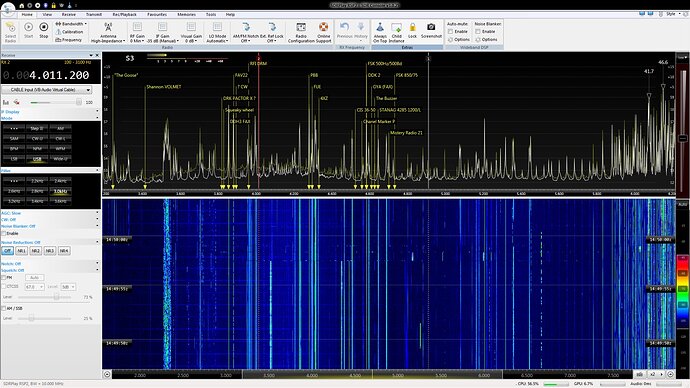Open Online Support
690x388 pixels.
[323, 32]
